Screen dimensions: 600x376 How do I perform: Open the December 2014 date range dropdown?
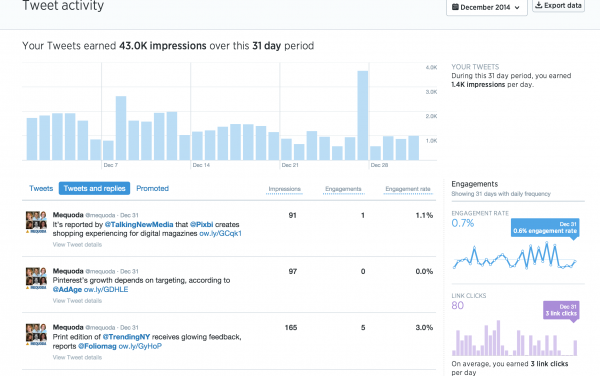(x=486, y=7)
